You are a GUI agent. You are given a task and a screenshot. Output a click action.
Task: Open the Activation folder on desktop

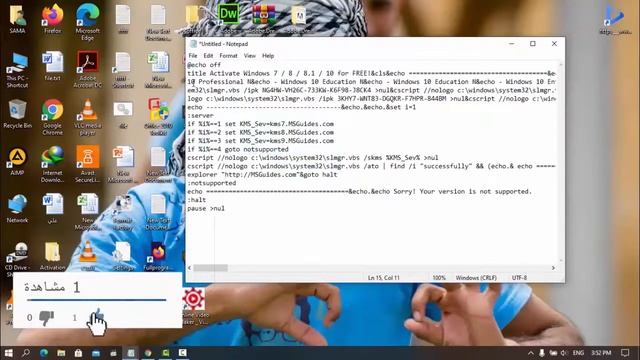pos(52,256)
